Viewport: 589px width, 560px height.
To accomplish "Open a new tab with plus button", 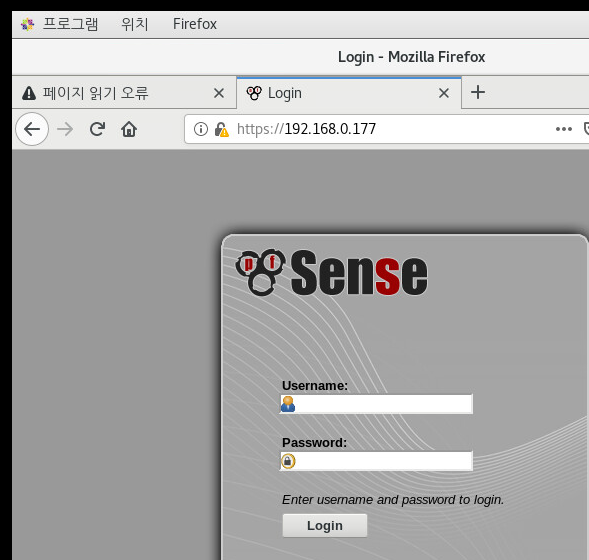I will 478,92.
